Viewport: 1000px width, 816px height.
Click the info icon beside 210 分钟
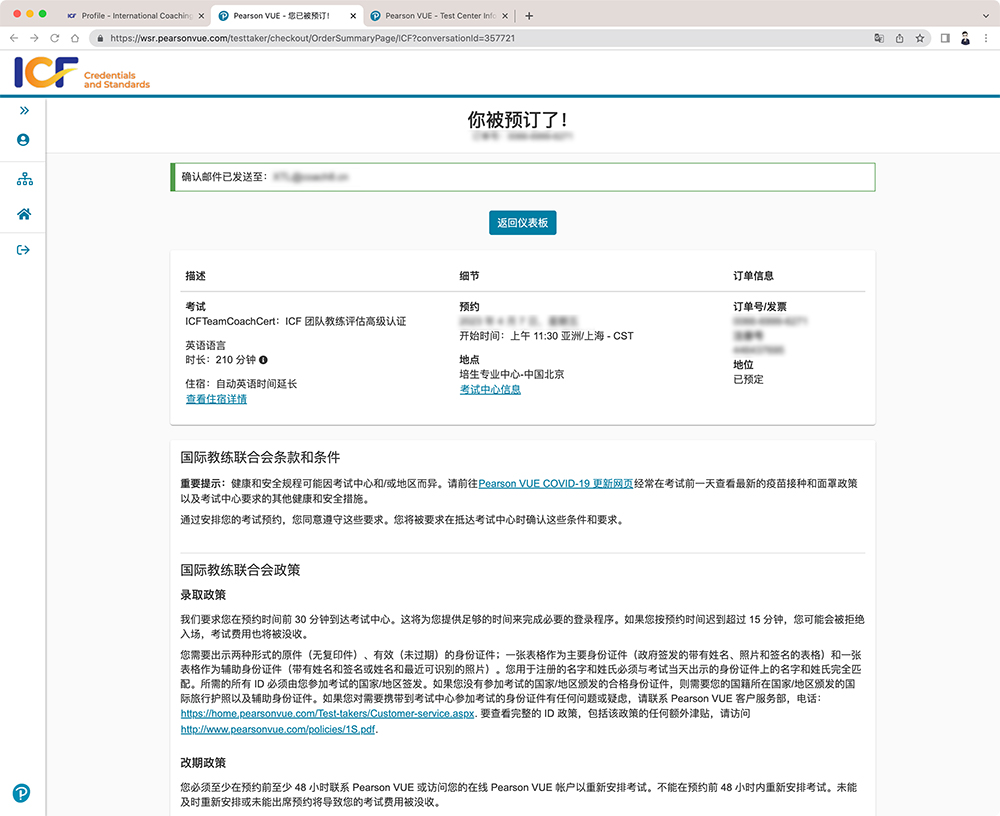pyautogui.click(x=264, y=359)
